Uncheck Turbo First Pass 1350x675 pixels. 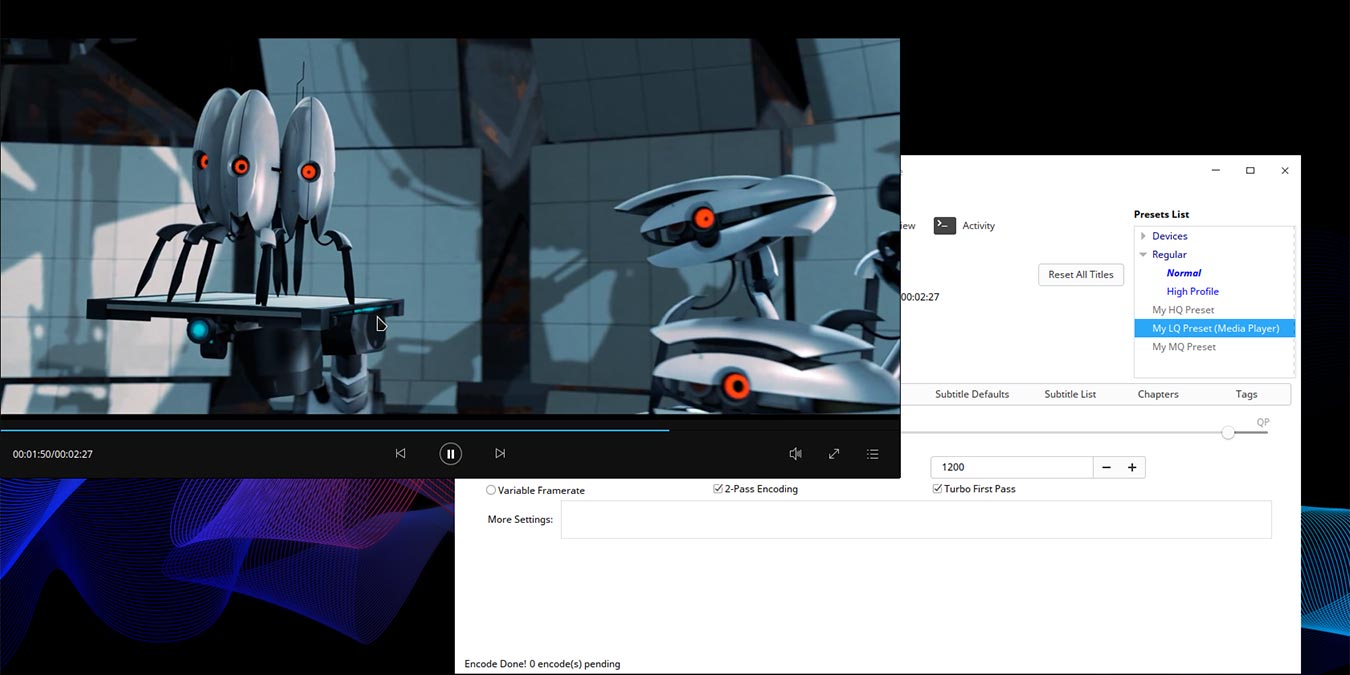tap(937, 488)
